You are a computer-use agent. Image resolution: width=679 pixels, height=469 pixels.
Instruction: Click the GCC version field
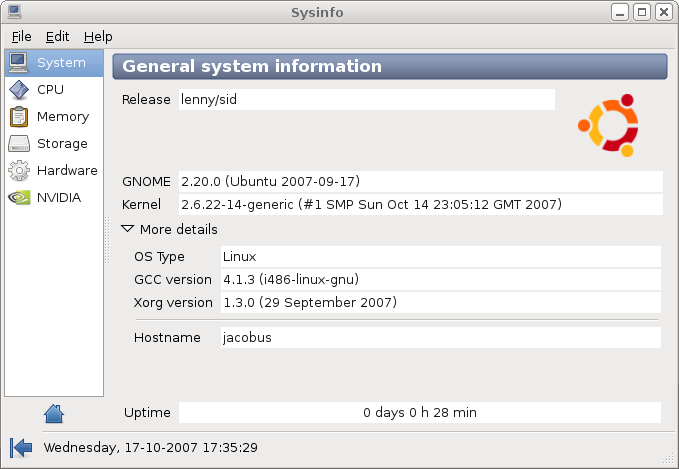pyautogui.click(x=441, y=279)
